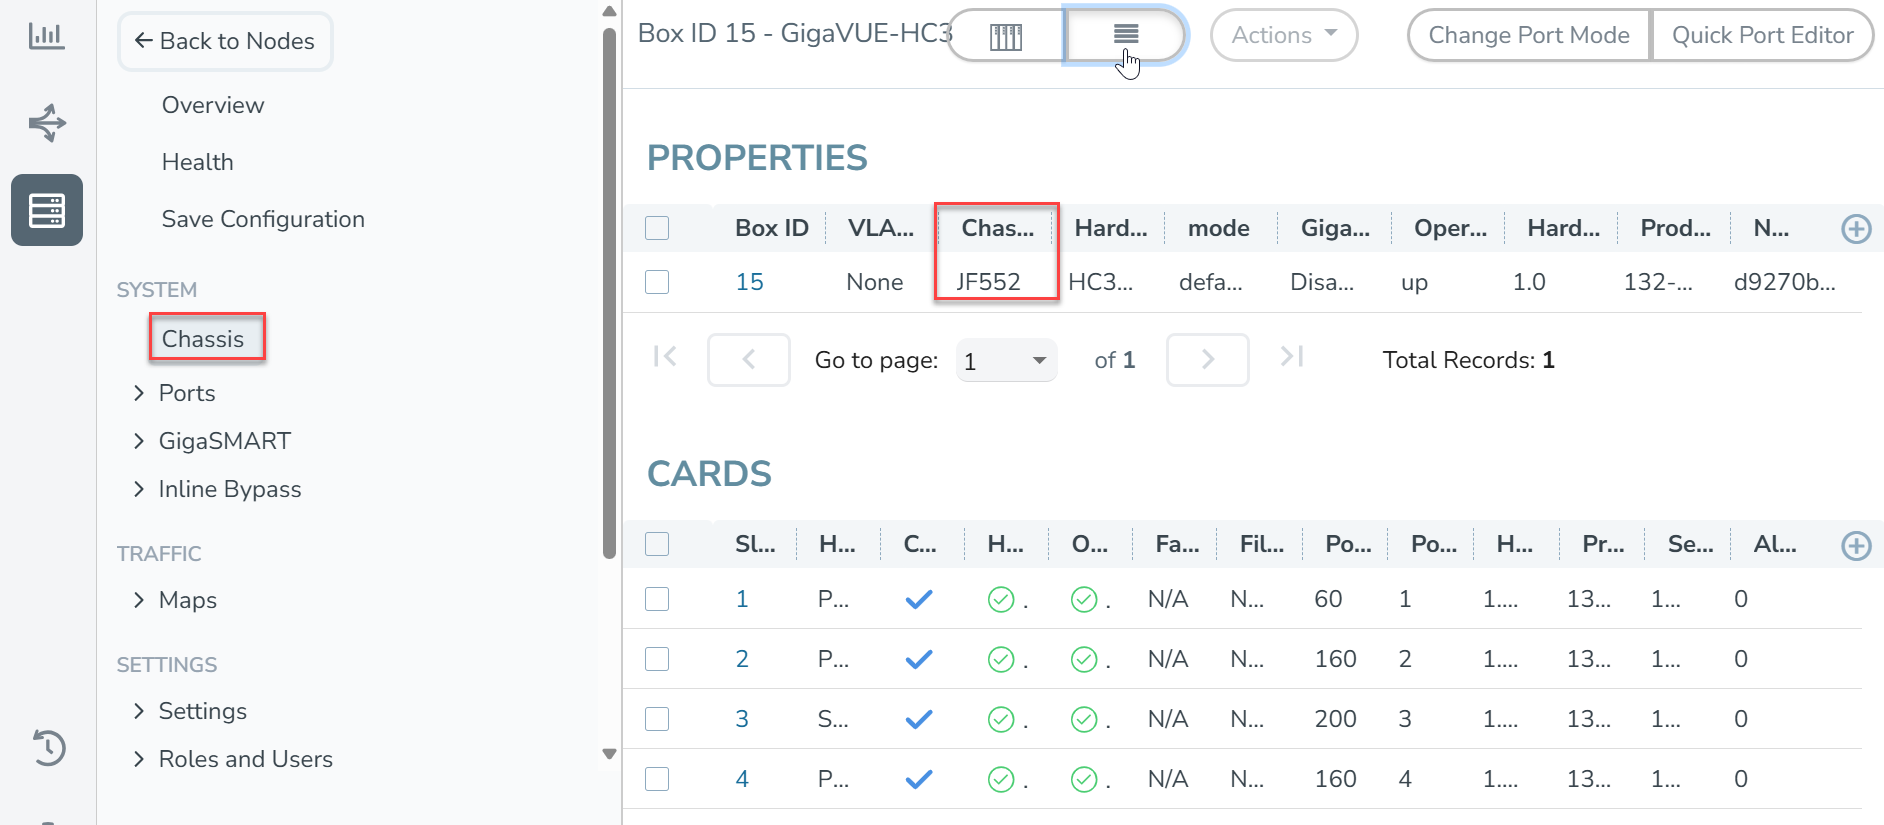This screenshot has width=1884, height=825.
Task: Select the physical nodes server icon
Action: point(47,210)
